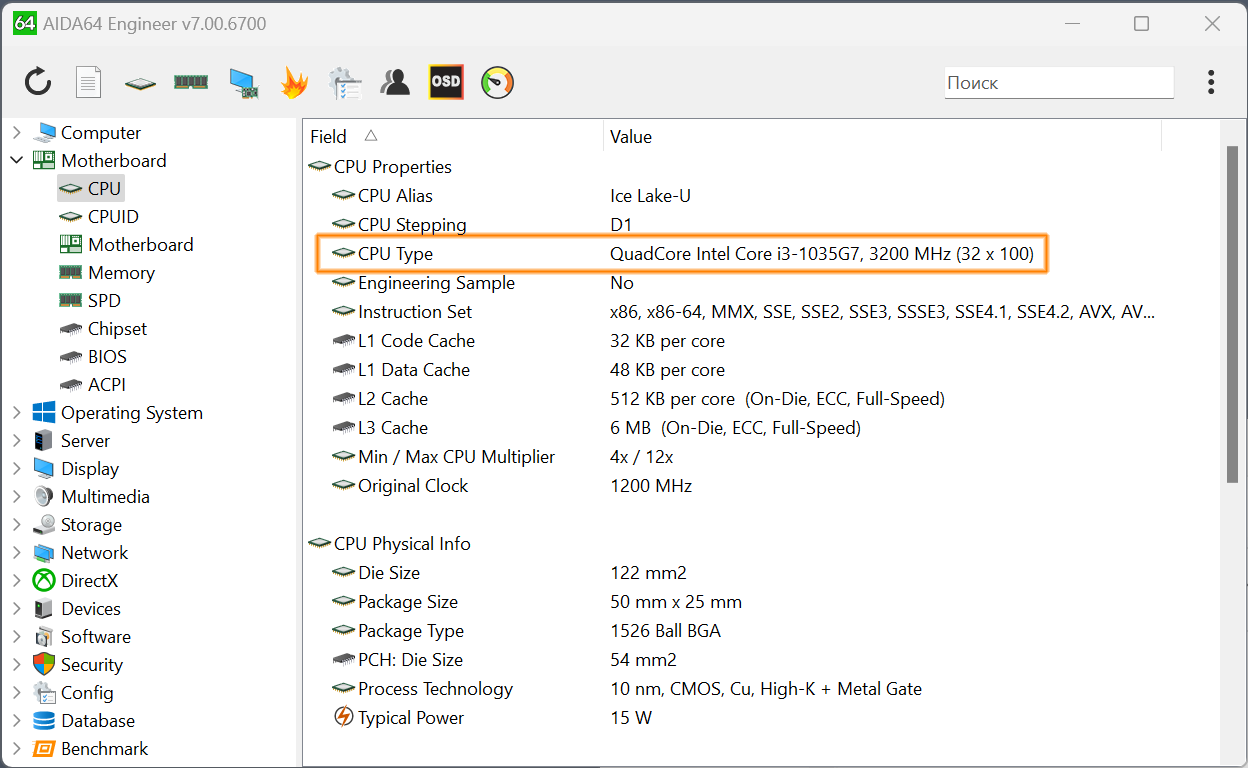This screenshot has width=1248, height=768.
Task: Open the three-dot main menu
Action: coord(1211,82)
